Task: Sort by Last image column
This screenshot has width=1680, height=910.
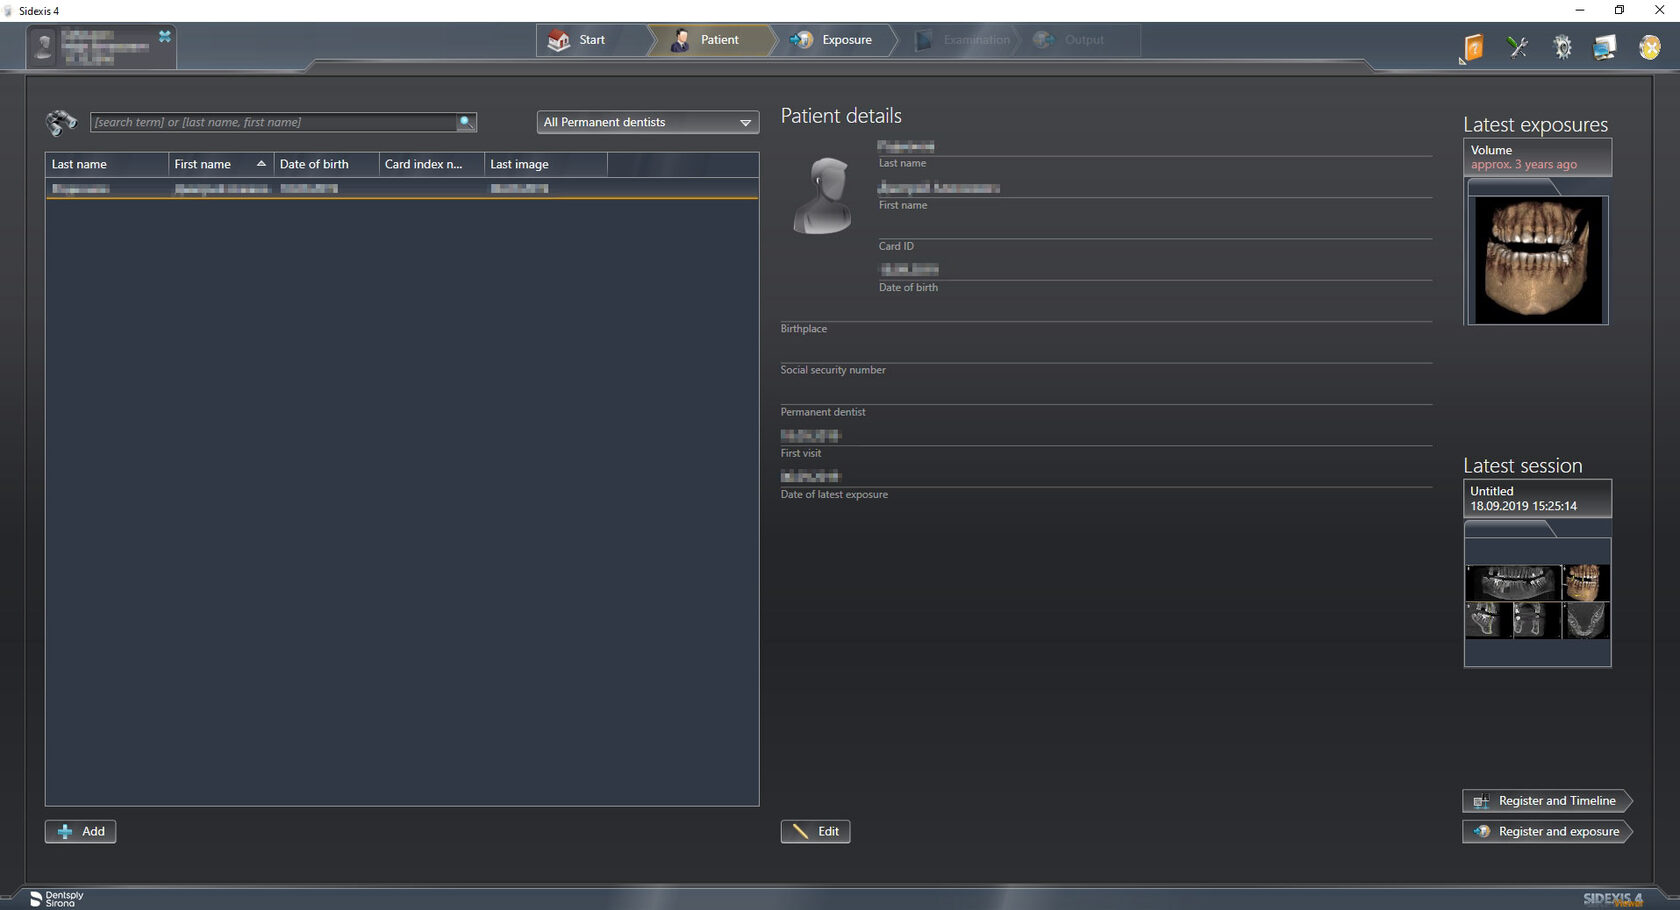Action: [545, 164]
